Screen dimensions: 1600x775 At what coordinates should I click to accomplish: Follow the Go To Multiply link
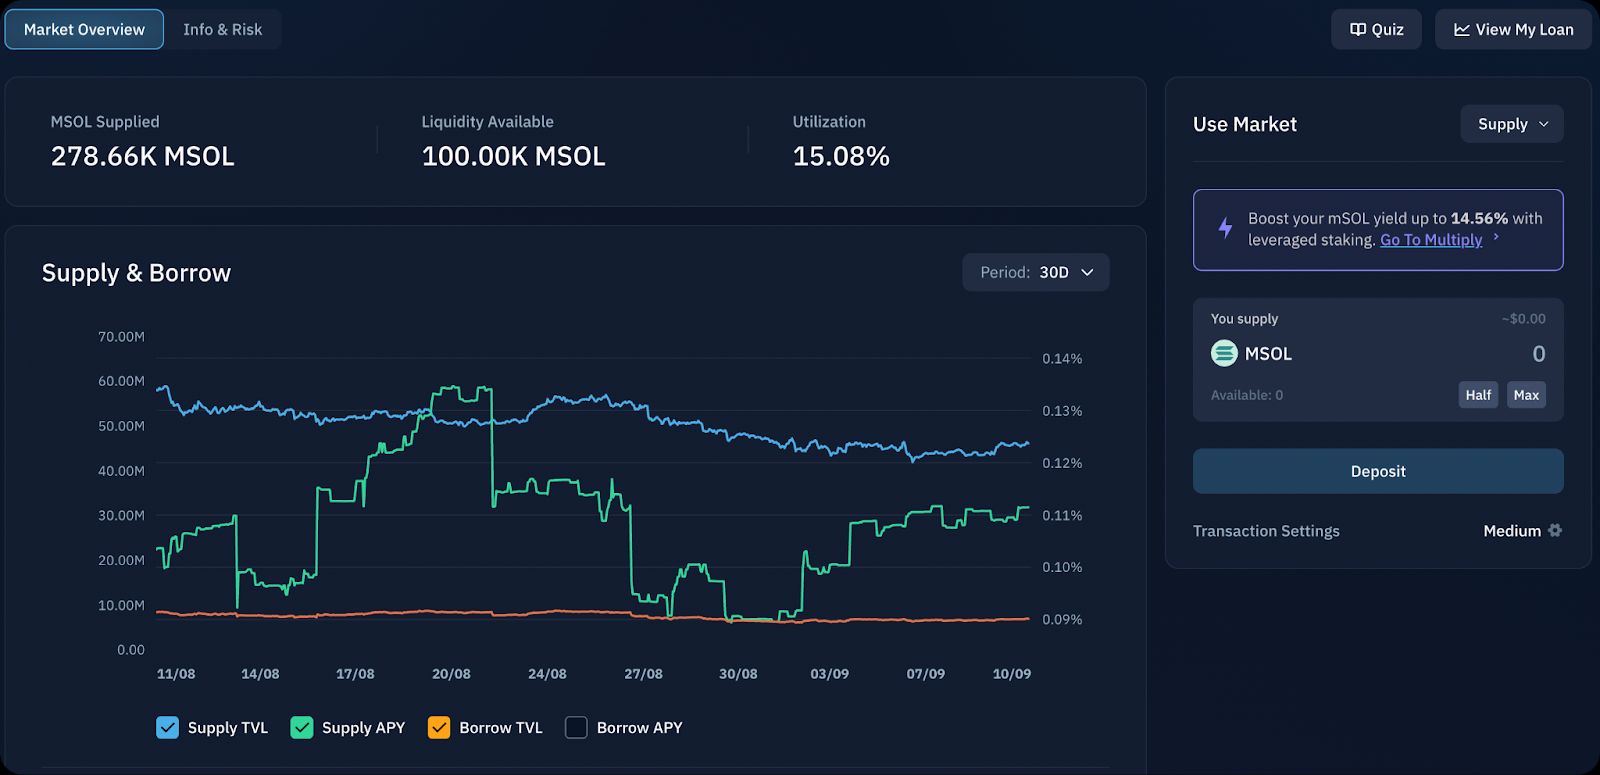point(1430,240)
